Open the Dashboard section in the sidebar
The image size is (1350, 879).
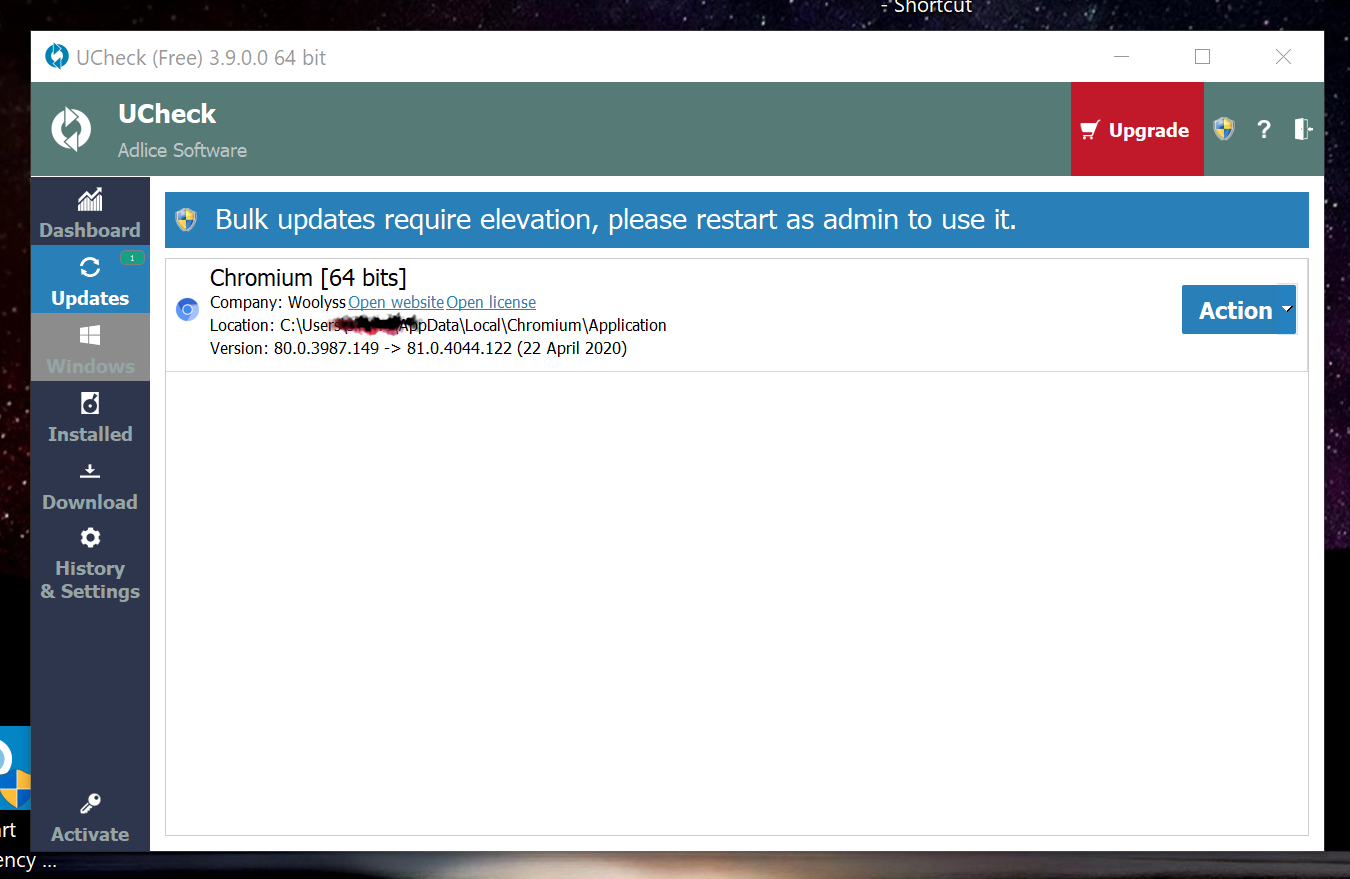coord(90,213)
